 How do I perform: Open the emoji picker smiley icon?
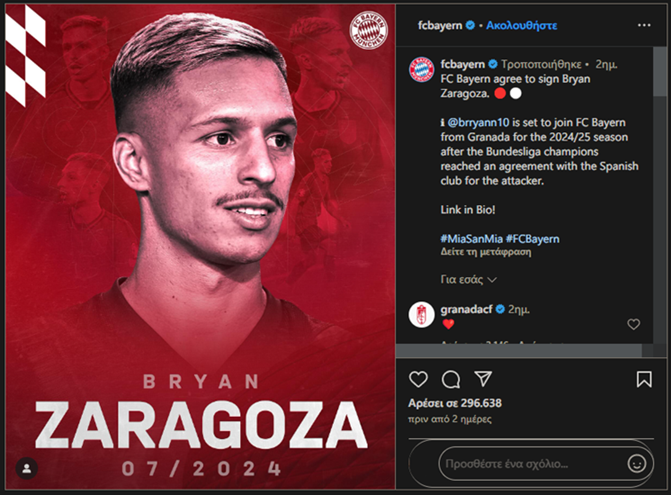click(x=636, y=463)
